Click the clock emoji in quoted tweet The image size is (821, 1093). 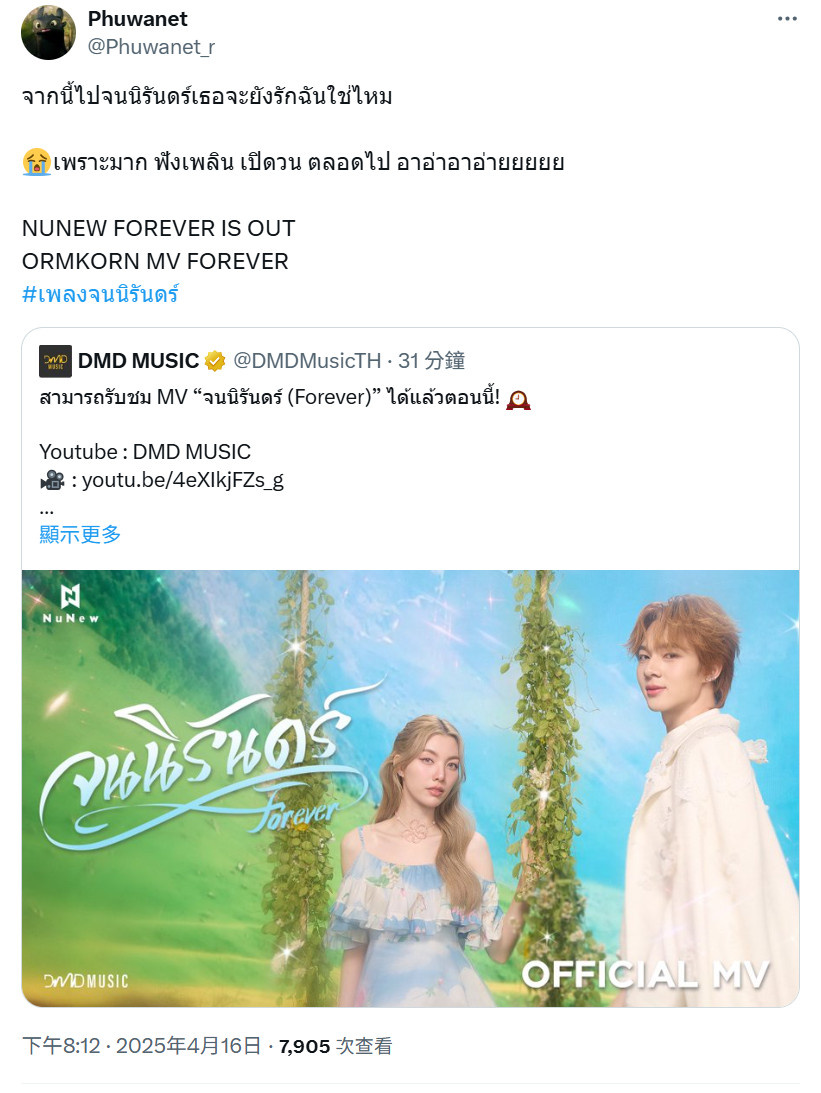point(518,399)
